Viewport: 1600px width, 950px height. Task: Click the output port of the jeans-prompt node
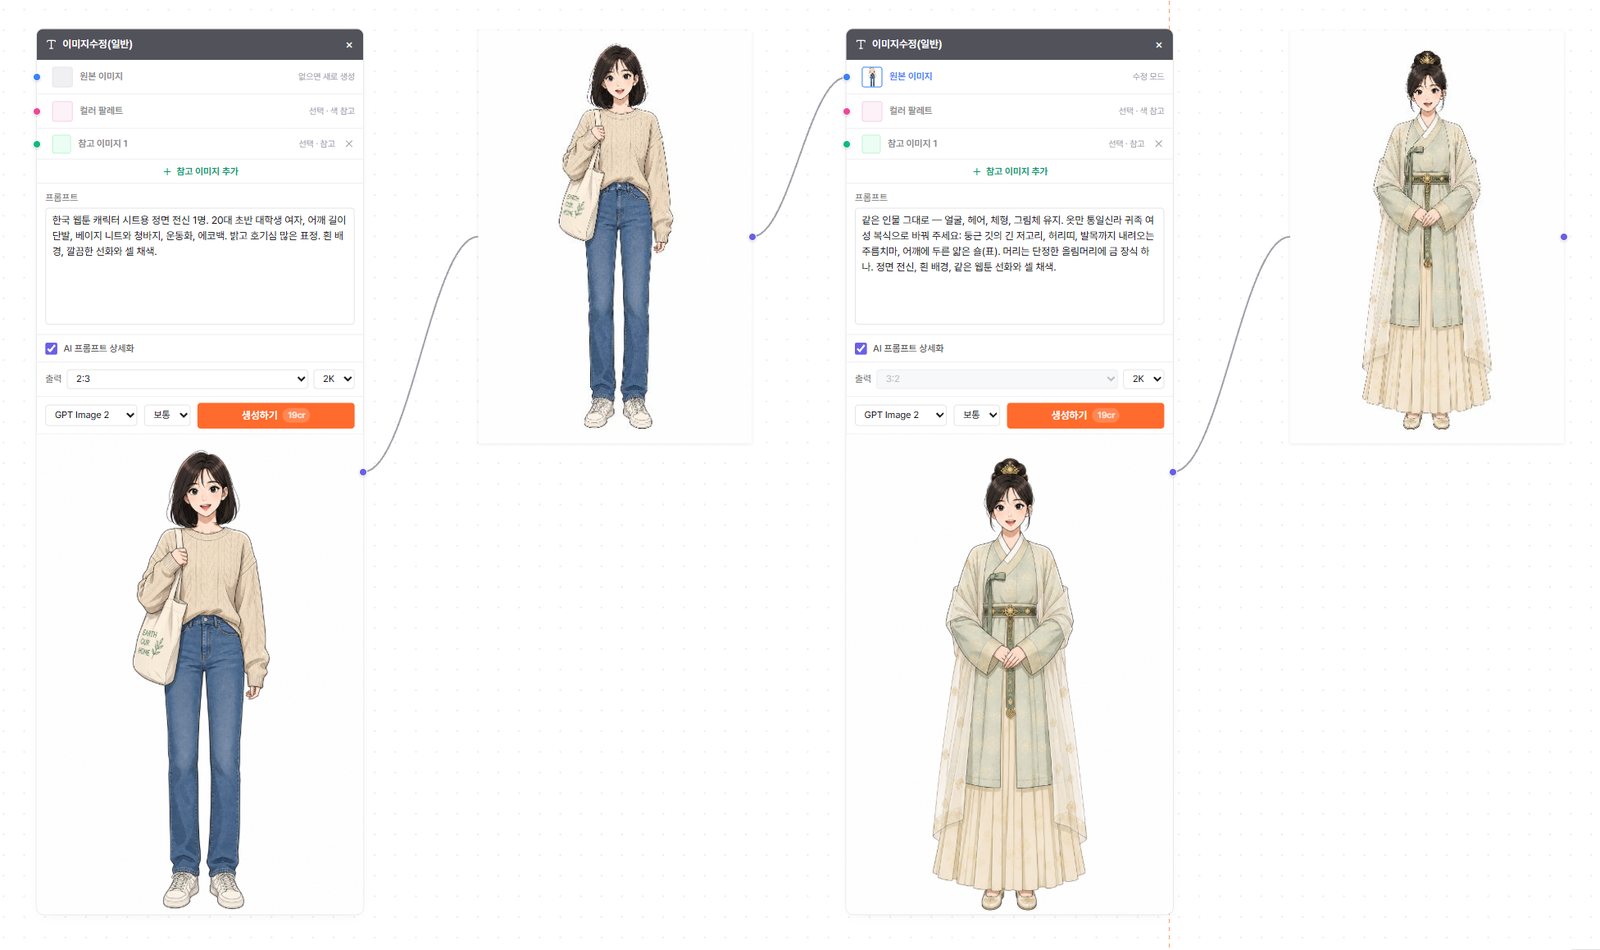click(x=363, y=472)
